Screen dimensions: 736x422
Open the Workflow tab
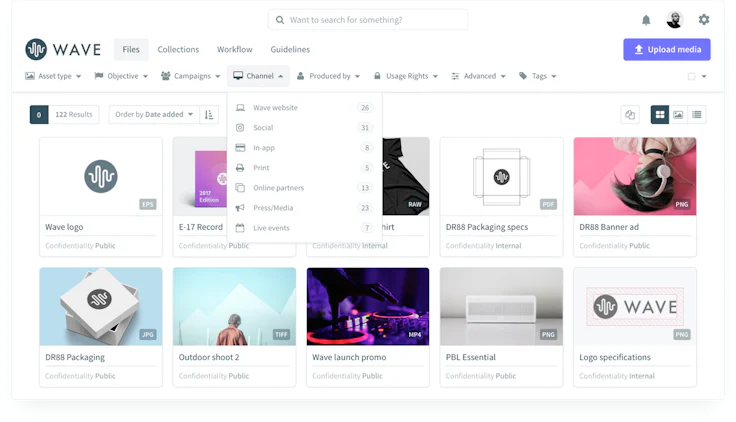(x=235, y=49)
